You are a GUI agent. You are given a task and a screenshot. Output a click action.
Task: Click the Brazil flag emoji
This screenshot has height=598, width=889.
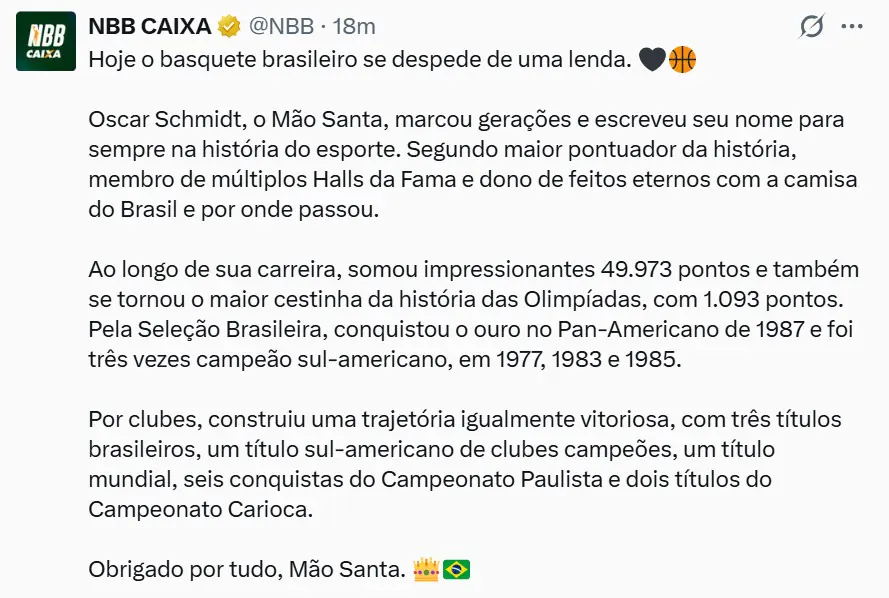point(456,570)
